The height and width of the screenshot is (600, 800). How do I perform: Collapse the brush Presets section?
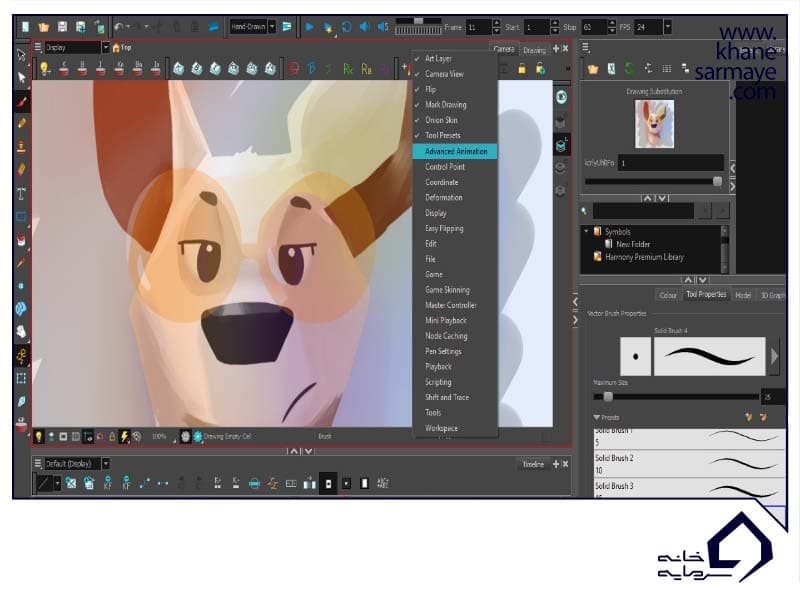596,417
